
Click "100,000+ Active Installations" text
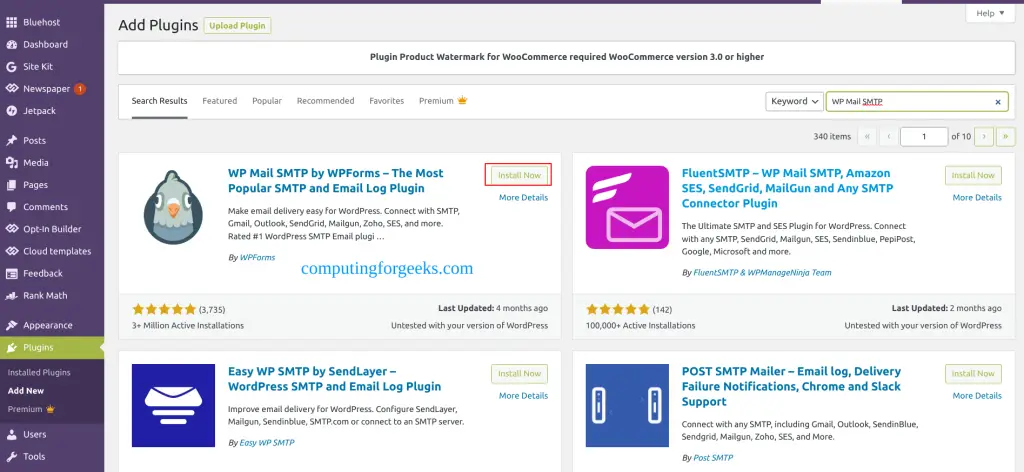click(641, 325)
